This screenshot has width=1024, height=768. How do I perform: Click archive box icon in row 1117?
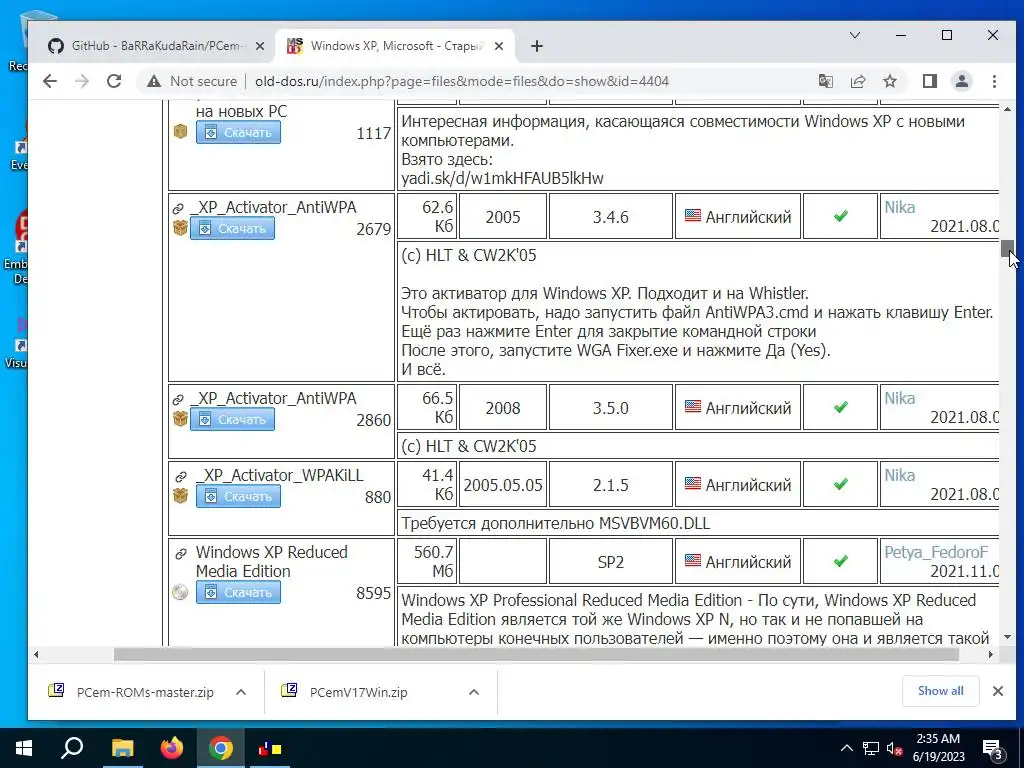181,132
